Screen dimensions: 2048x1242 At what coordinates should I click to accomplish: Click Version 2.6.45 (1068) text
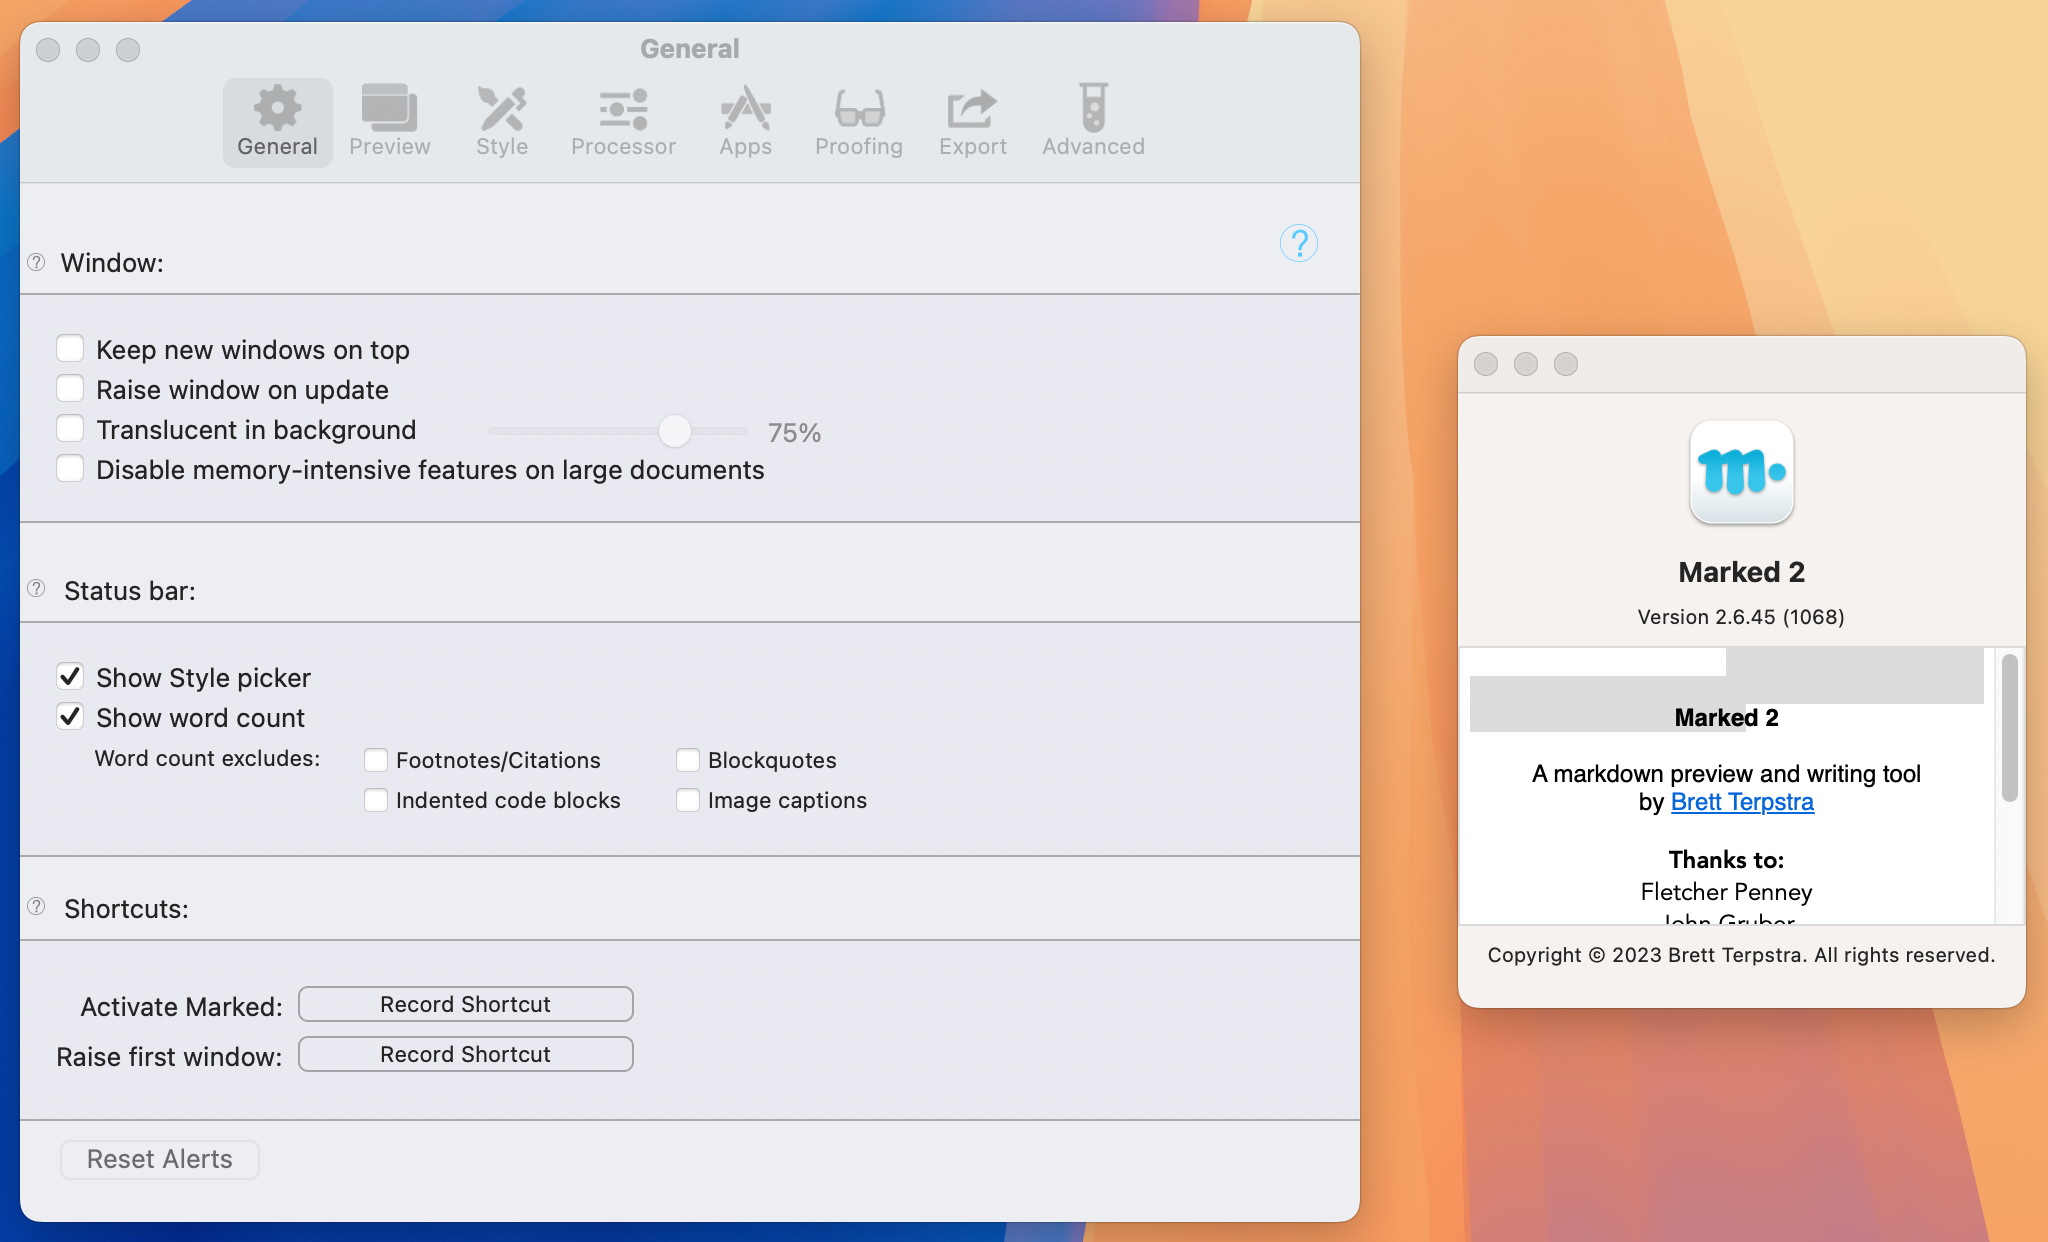pos(1741,617)
